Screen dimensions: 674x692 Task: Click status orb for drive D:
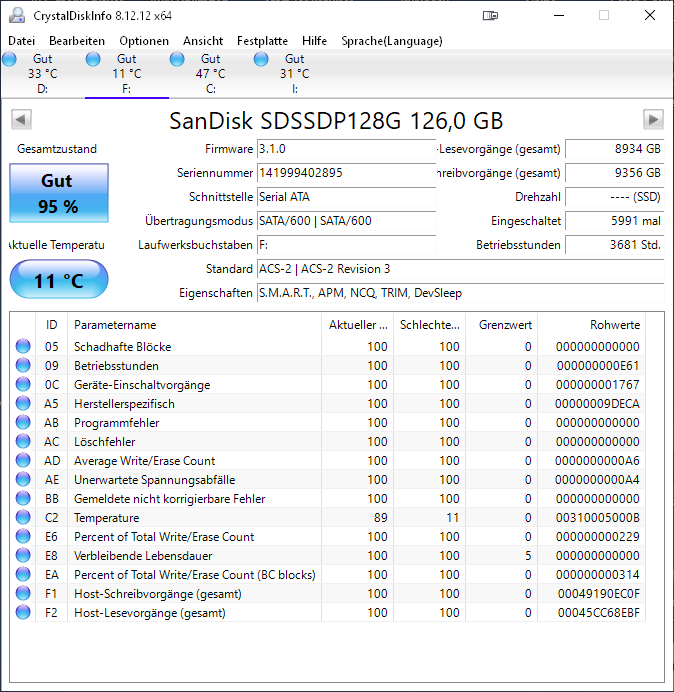coord(9,59)
